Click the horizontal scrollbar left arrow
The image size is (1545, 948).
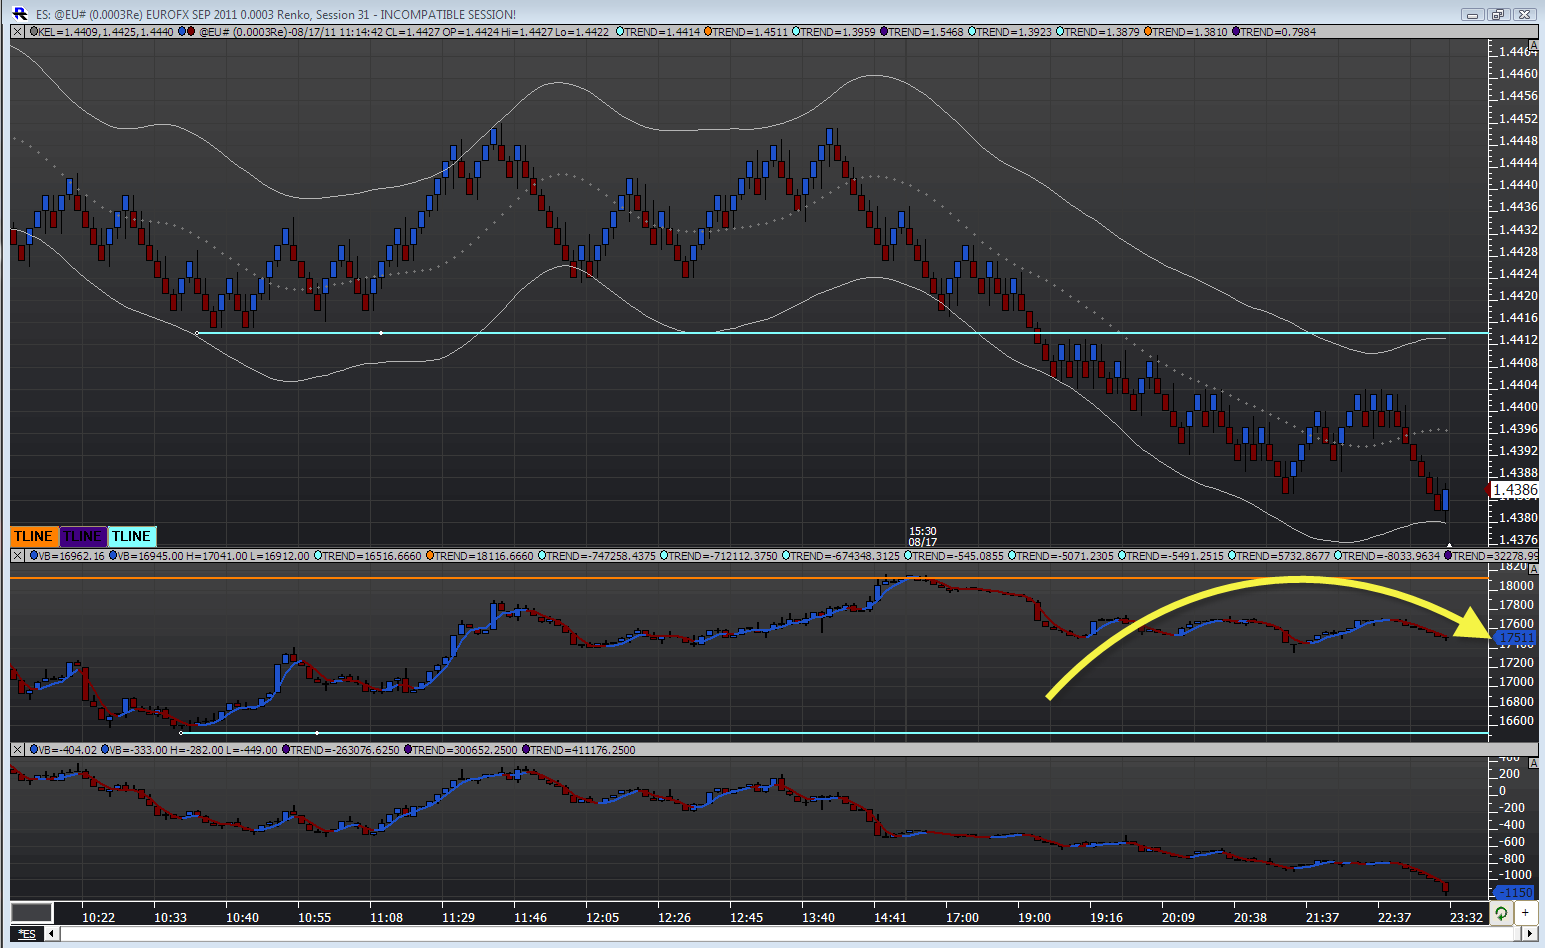pyautogui.click(x=53, y=934)
